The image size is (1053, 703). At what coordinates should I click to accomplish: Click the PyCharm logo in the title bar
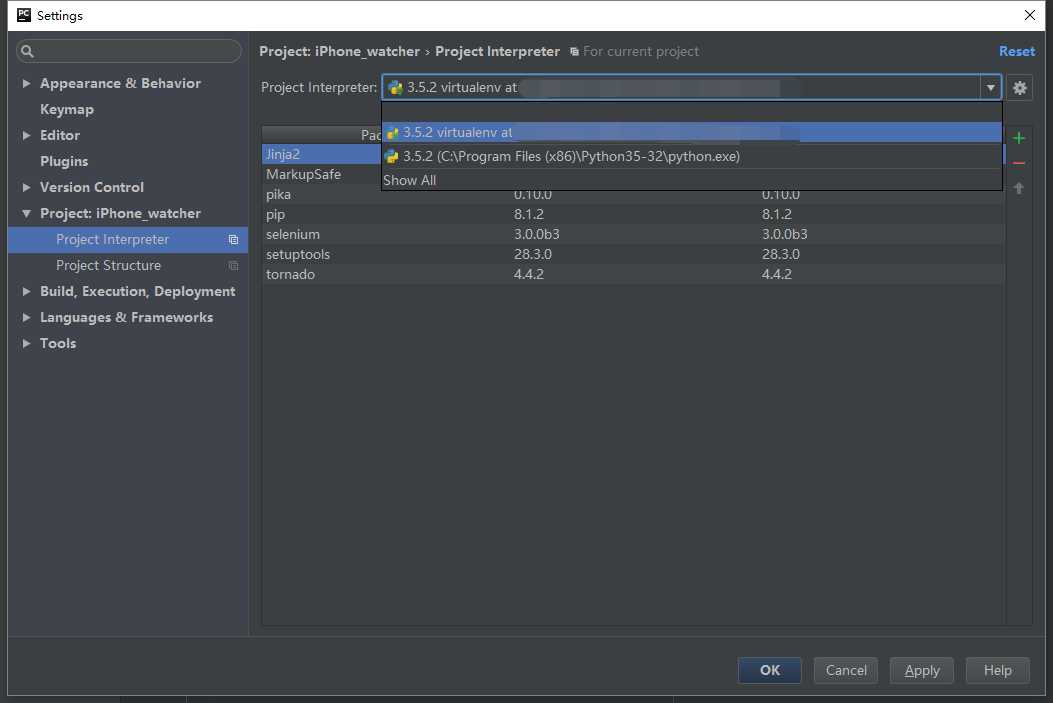coord(24,15)
